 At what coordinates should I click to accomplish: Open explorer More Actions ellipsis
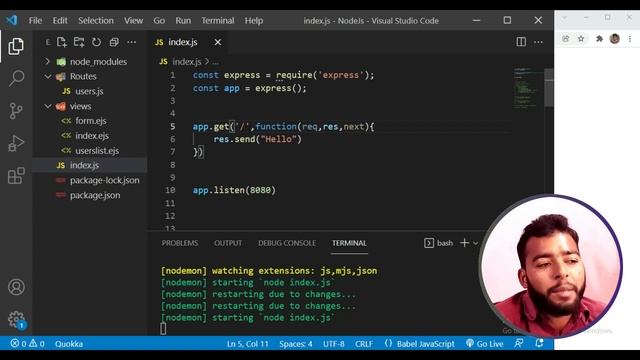coord(131,42)
